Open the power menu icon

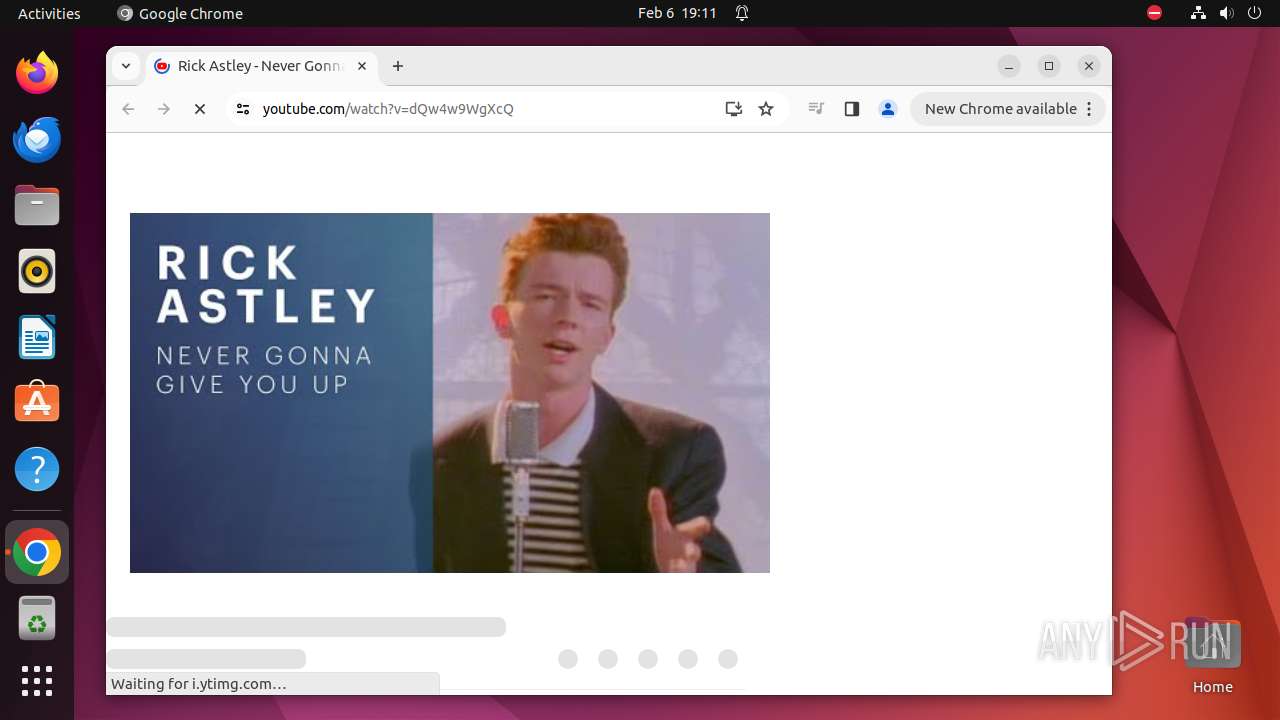click(x=1255, y=13)
